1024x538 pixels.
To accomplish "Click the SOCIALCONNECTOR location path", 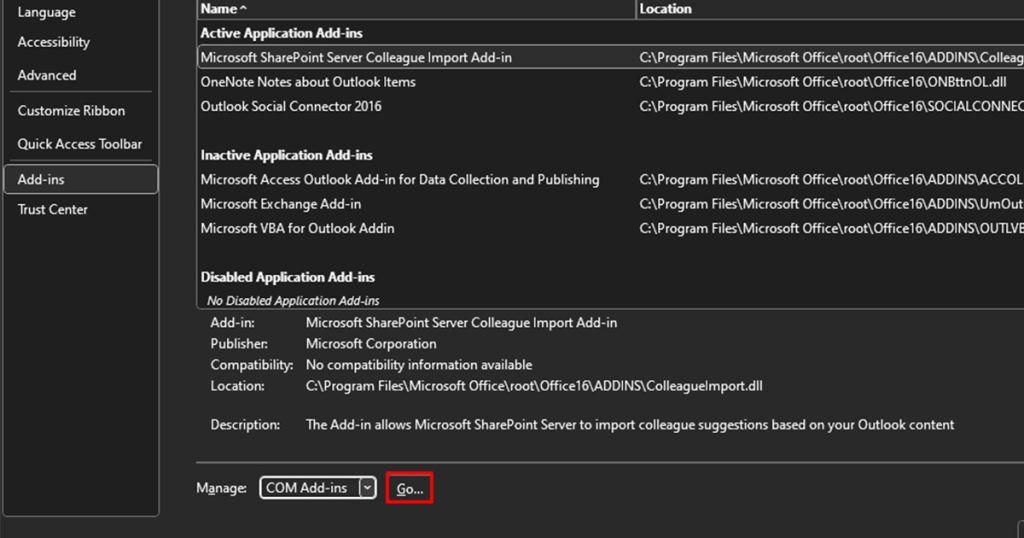I will point(831,106).
